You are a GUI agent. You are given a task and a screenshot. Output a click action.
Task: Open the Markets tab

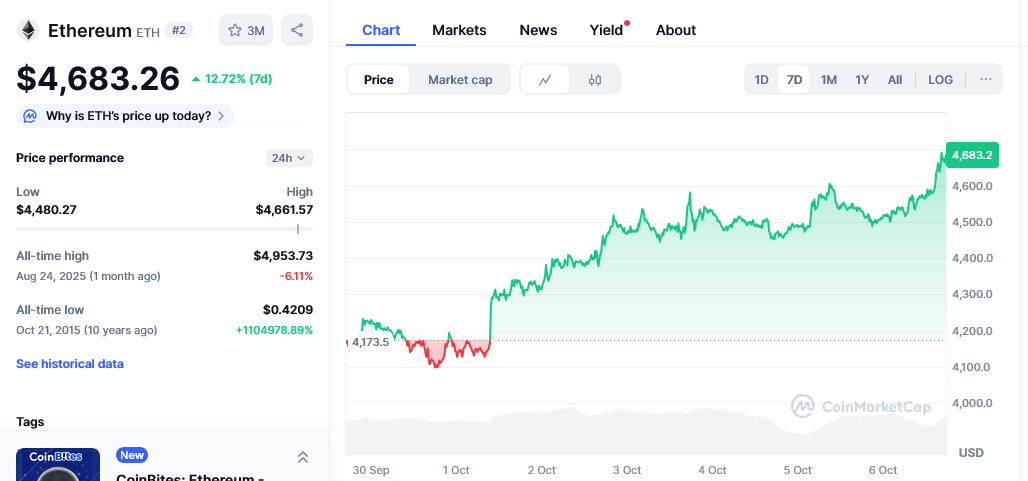pyautogui.click(x=459, y=30)
